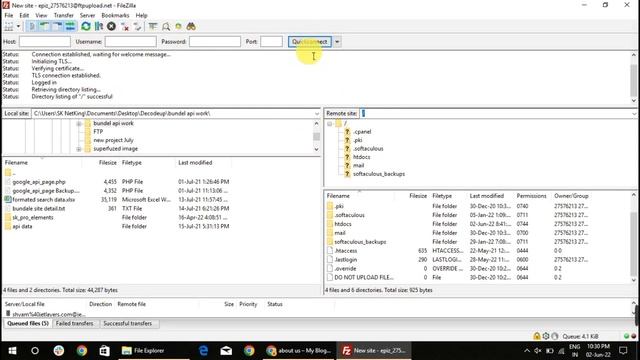The height and width of the screenshot is (360, 640).
Task: Toggle the transfer queue display
Action: (70, 27)
